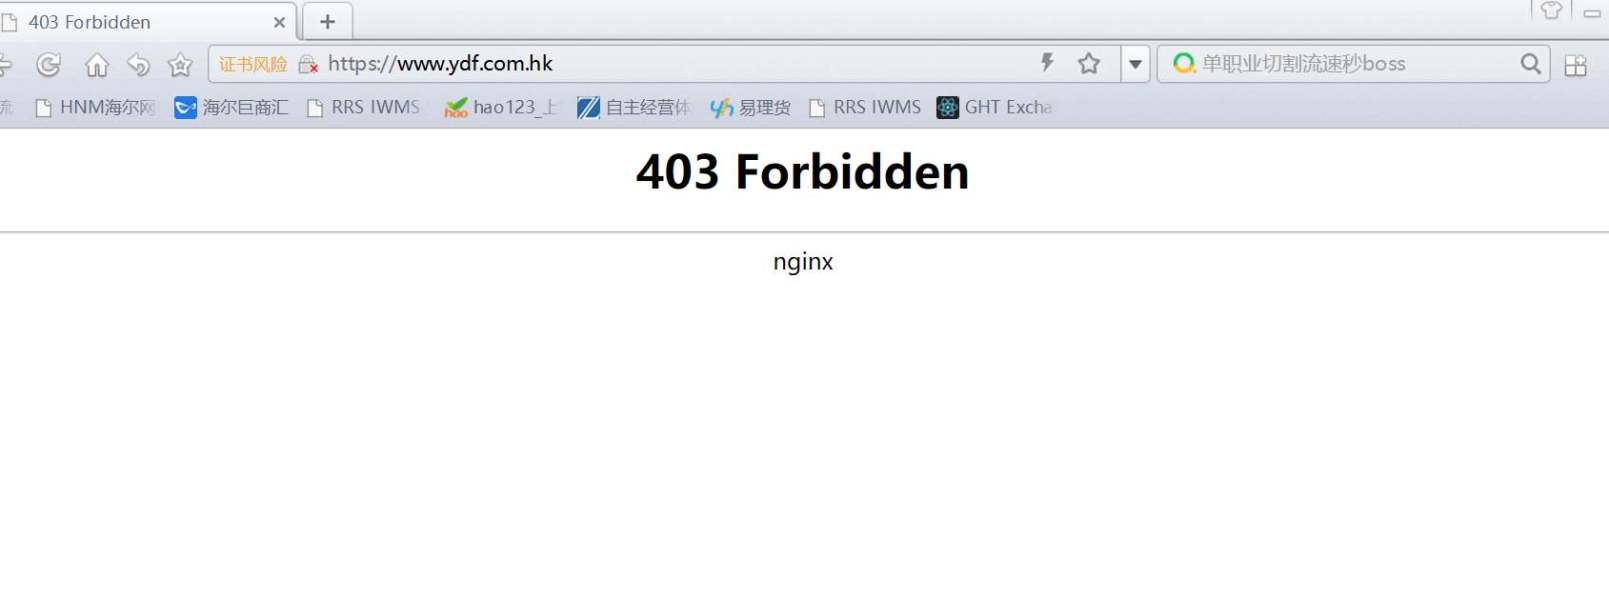
Task: Open a new tab with the plus button
Action: tap(327, 21)
